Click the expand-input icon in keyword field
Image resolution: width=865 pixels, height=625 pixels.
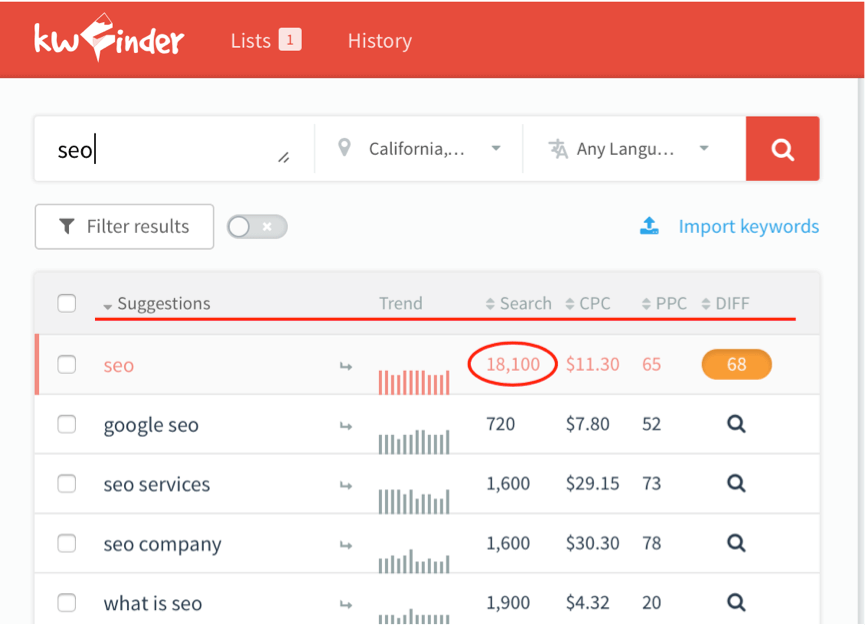284,158
